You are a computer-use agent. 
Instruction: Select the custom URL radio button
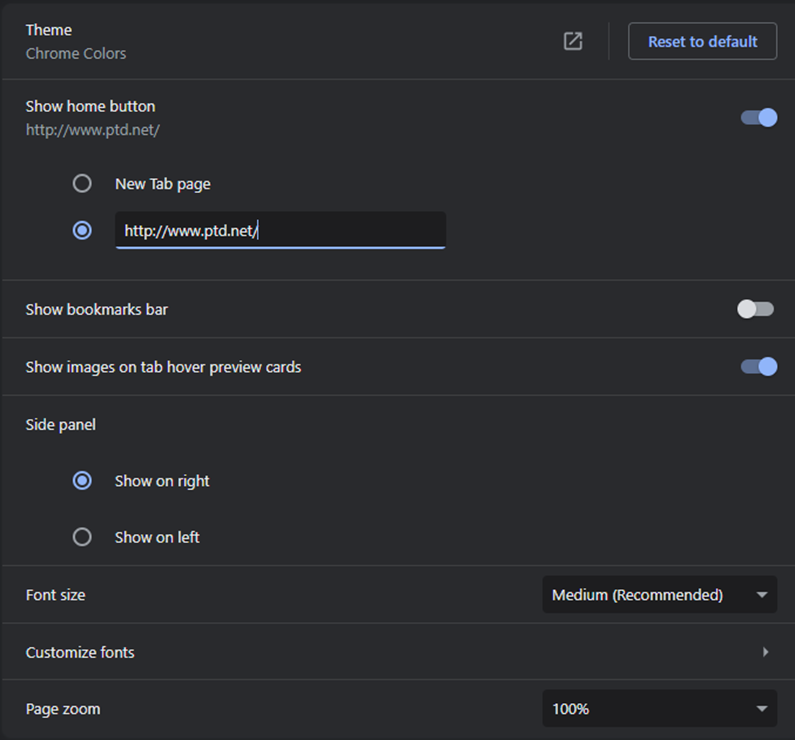pos(82,231)
